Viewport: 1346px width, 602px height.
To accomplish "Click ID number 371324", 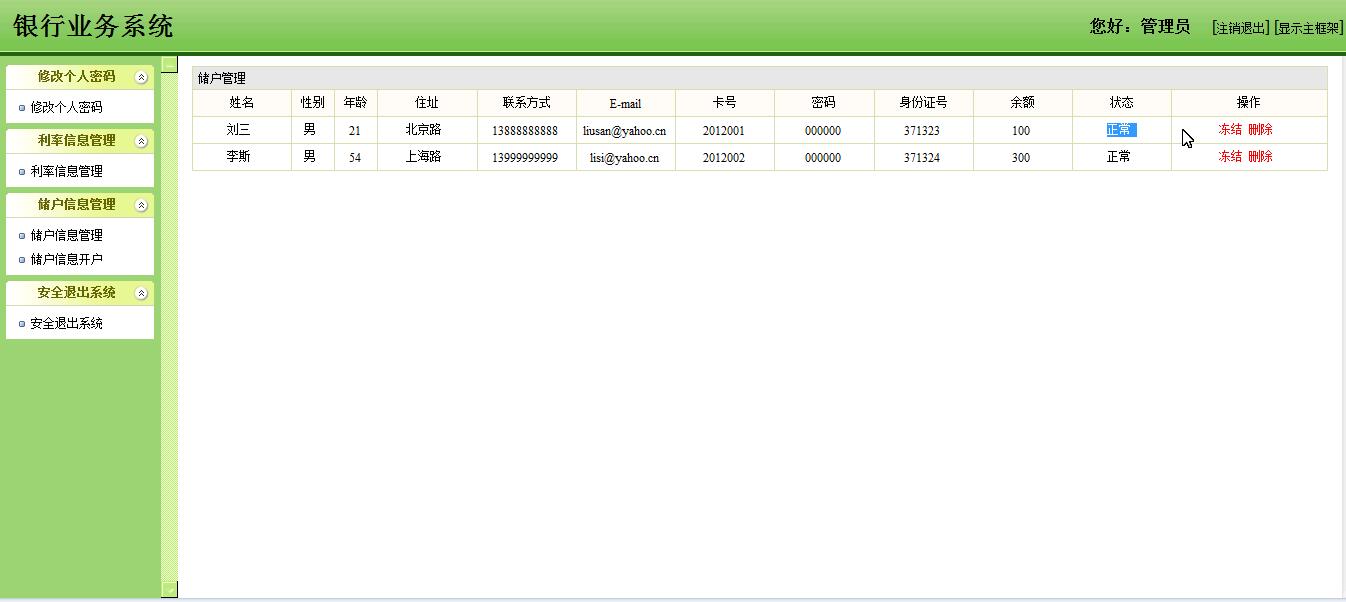I will (922, 158).
